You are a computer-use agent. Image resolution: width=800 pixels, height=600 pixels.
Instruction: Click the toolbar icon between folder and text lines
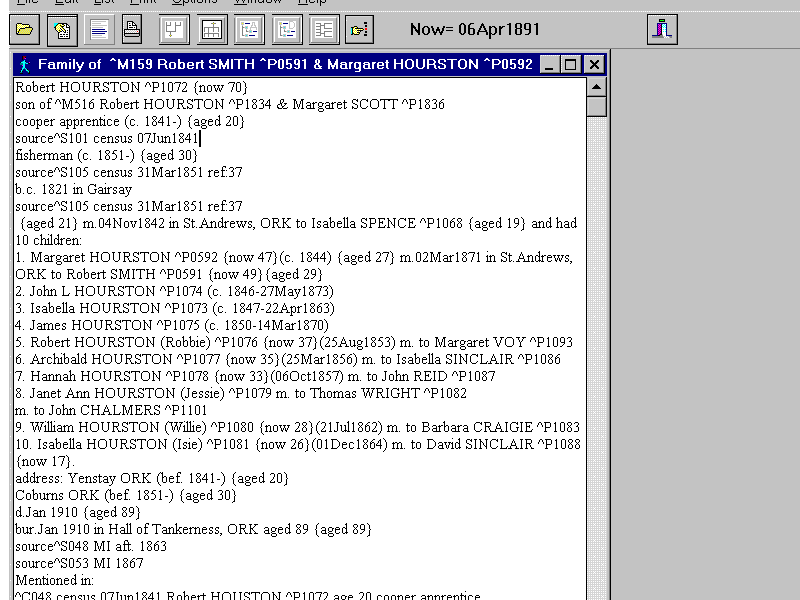[x=62, y=30]
